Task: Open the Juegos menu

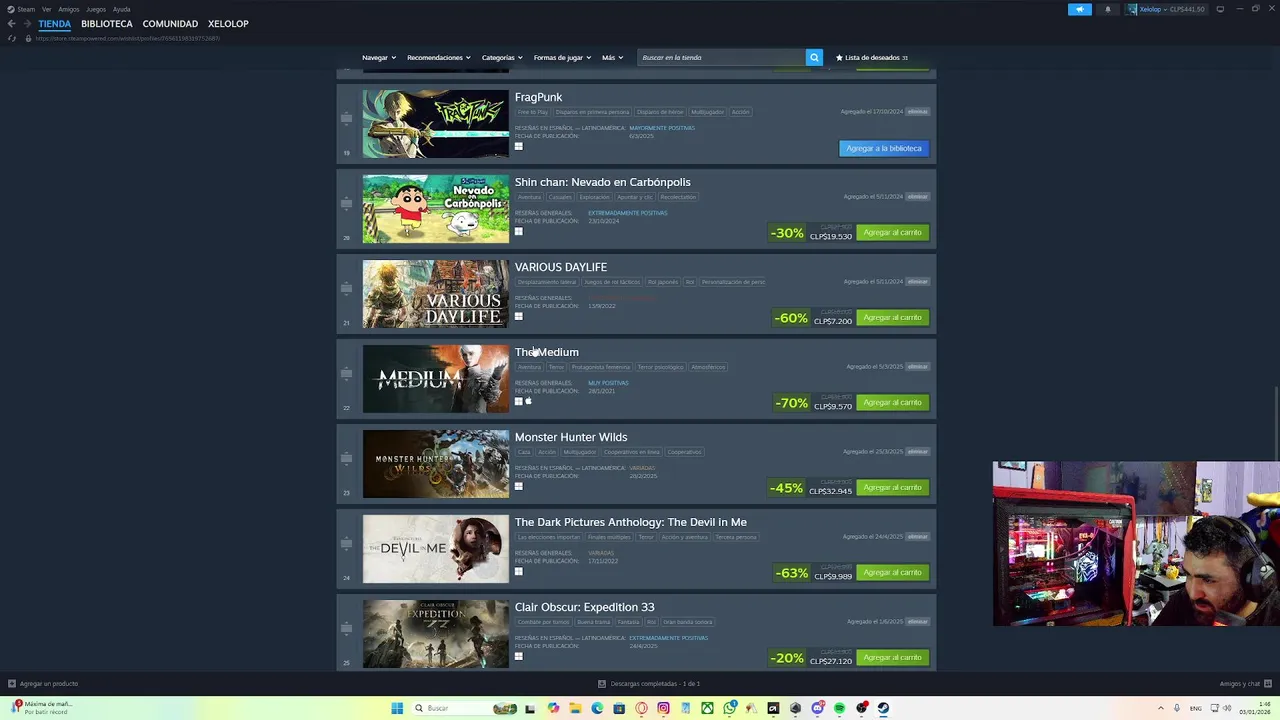Action: click(x=96, y=9)
